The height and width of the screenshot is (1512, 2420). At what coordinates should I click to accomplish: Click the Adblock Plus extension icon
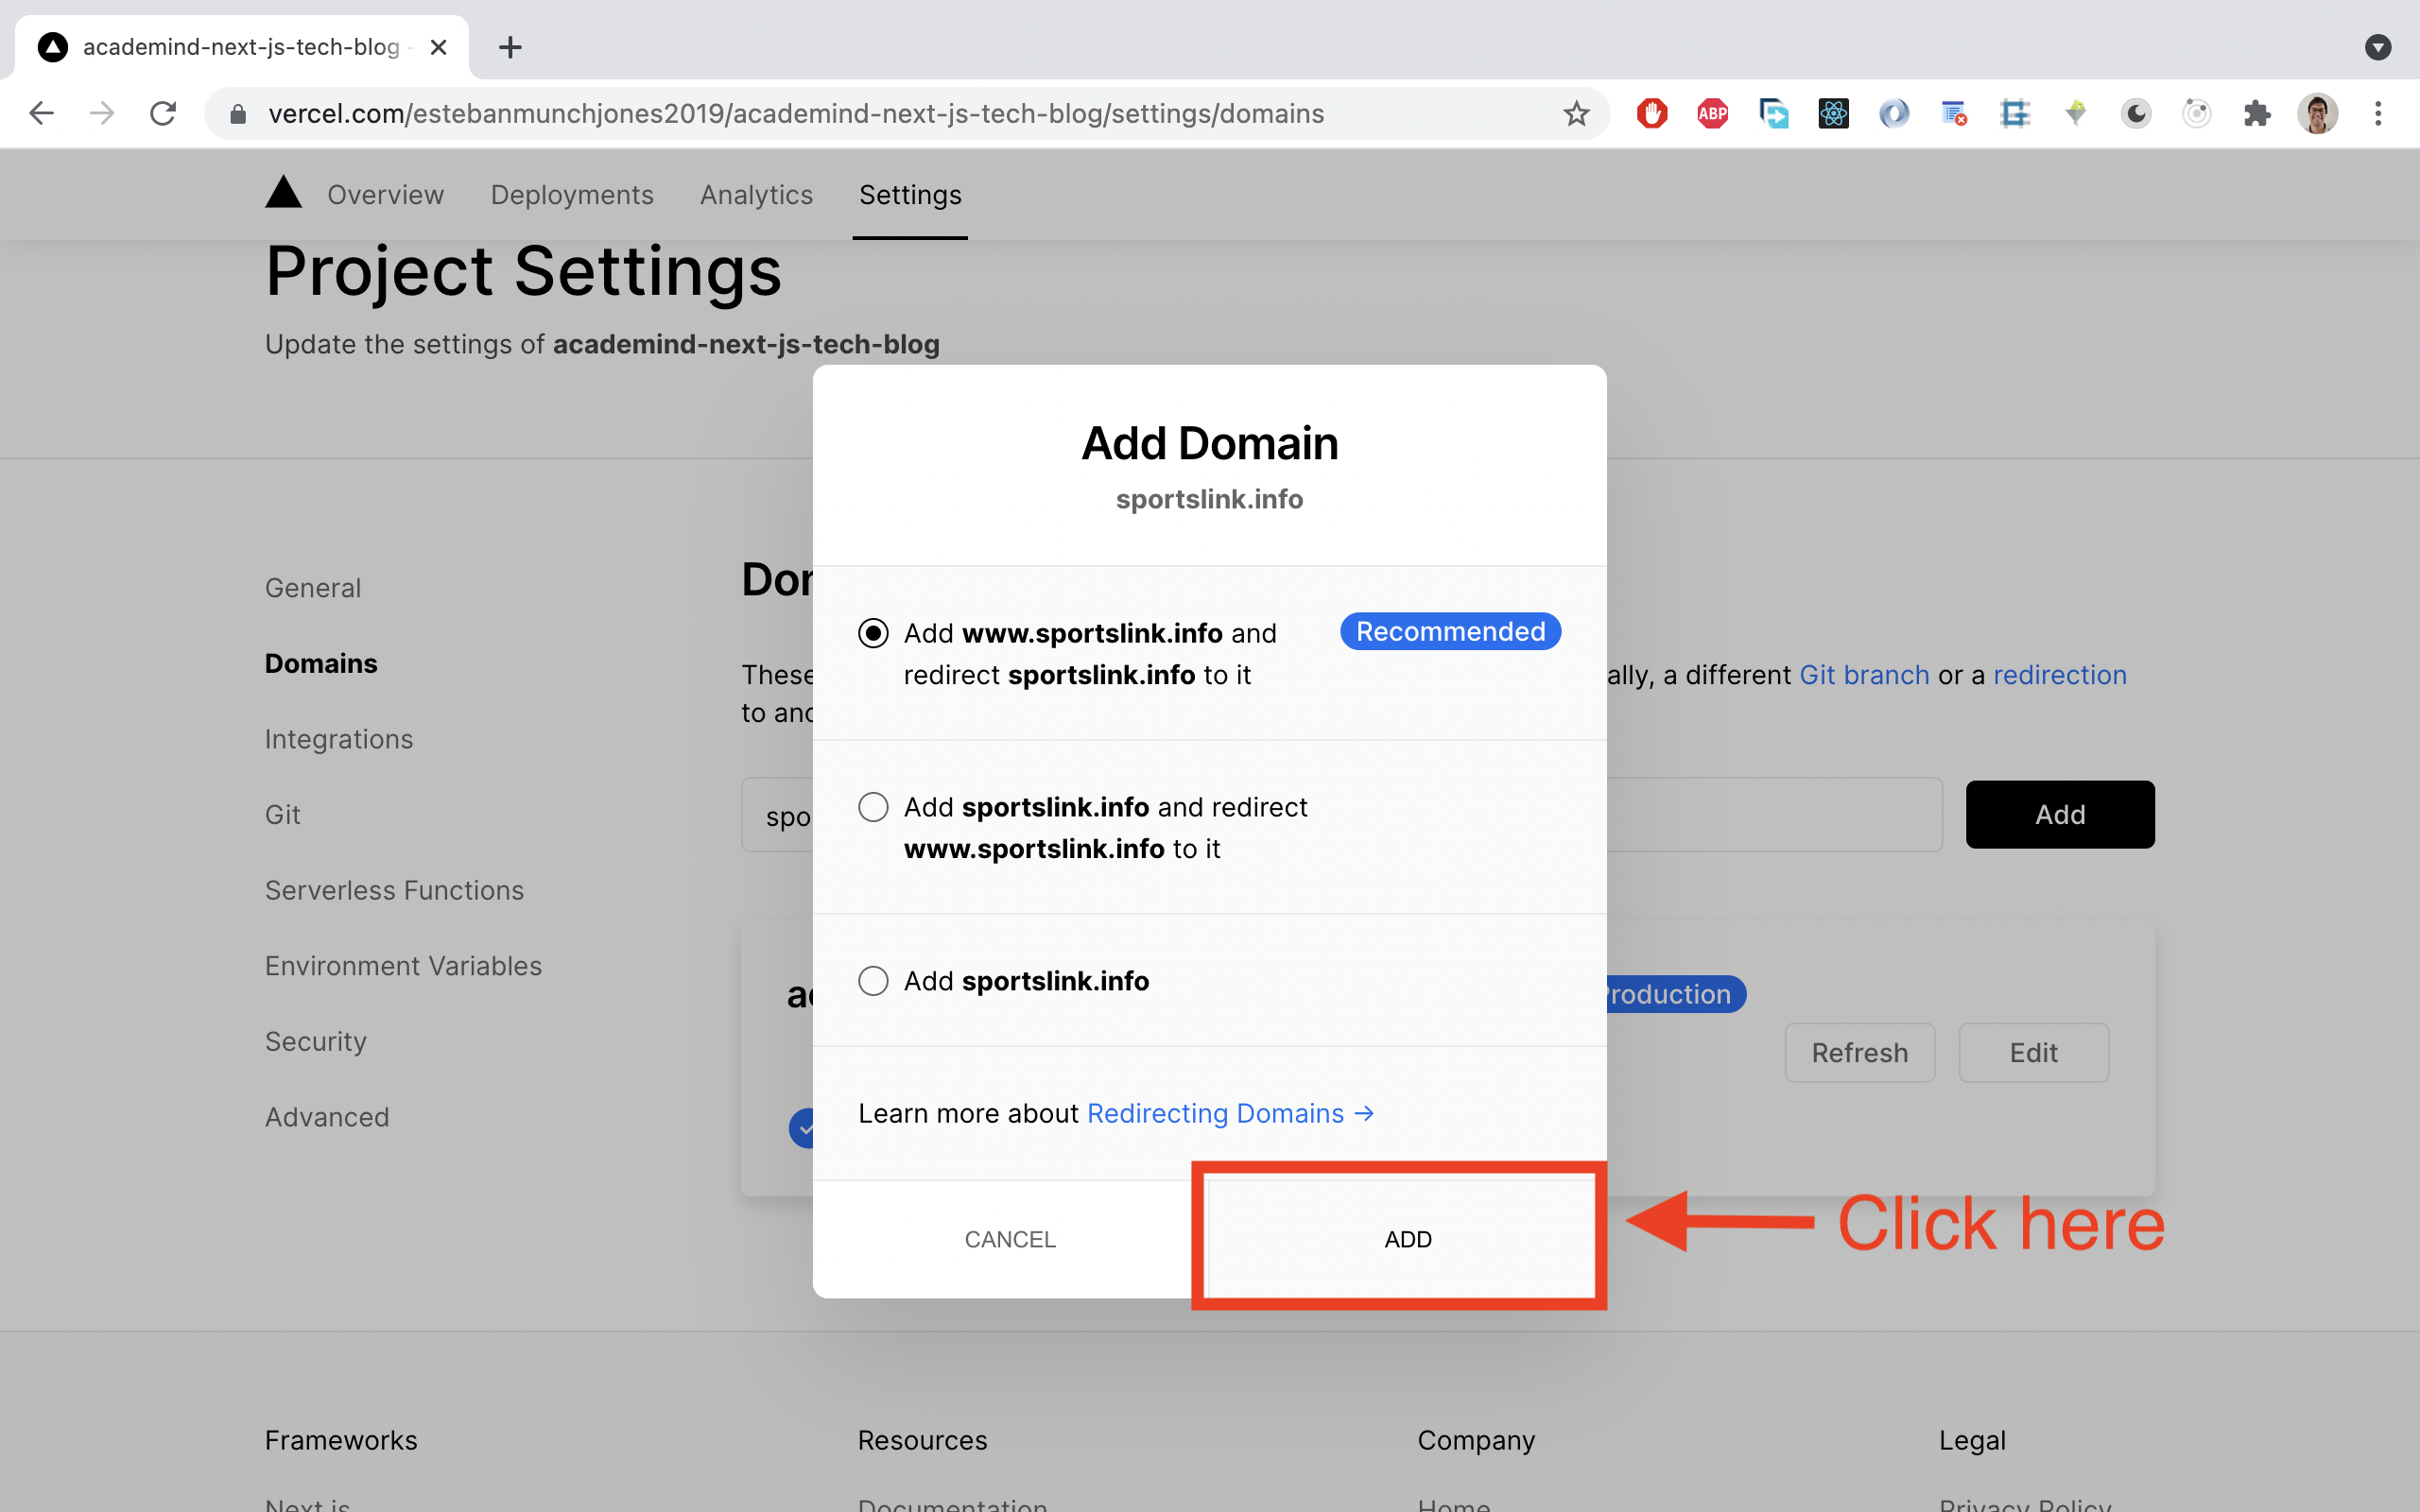click(x=1712, y=113)
